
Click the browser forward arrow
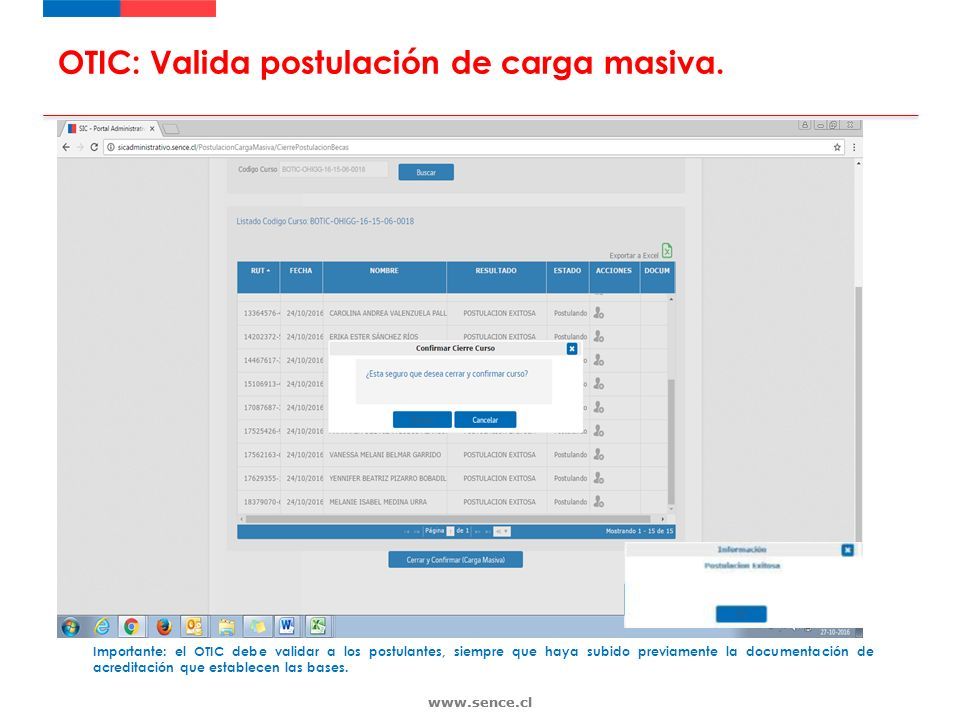click(80, 147)
